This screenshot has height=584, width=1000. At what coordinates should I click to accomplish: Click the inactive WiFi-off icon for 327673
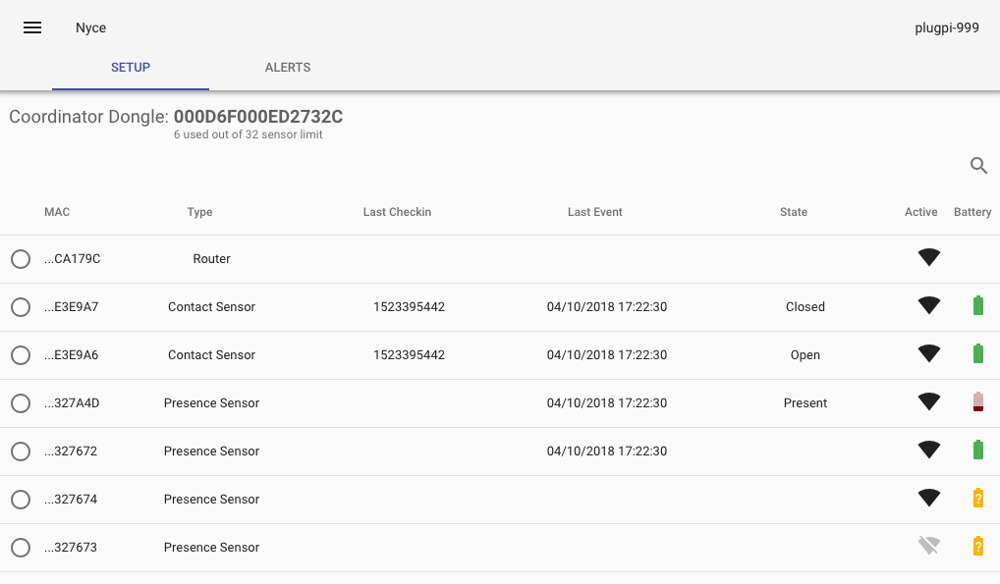pos(929,546)
